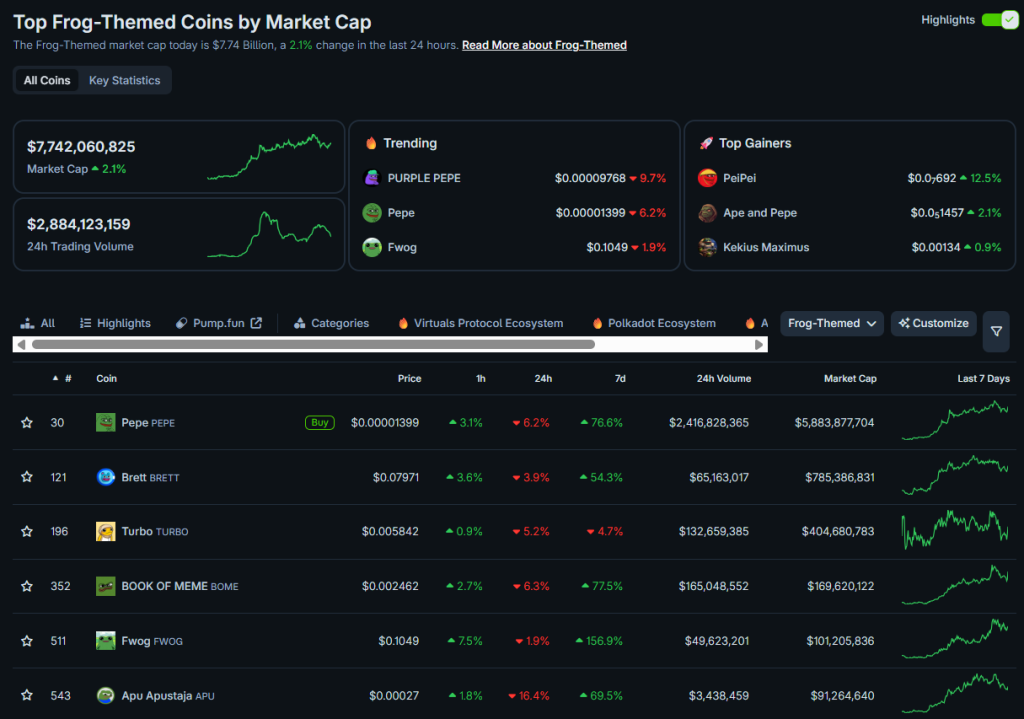
Task: Click the Fwog logo in table
Action: [105, 641]
